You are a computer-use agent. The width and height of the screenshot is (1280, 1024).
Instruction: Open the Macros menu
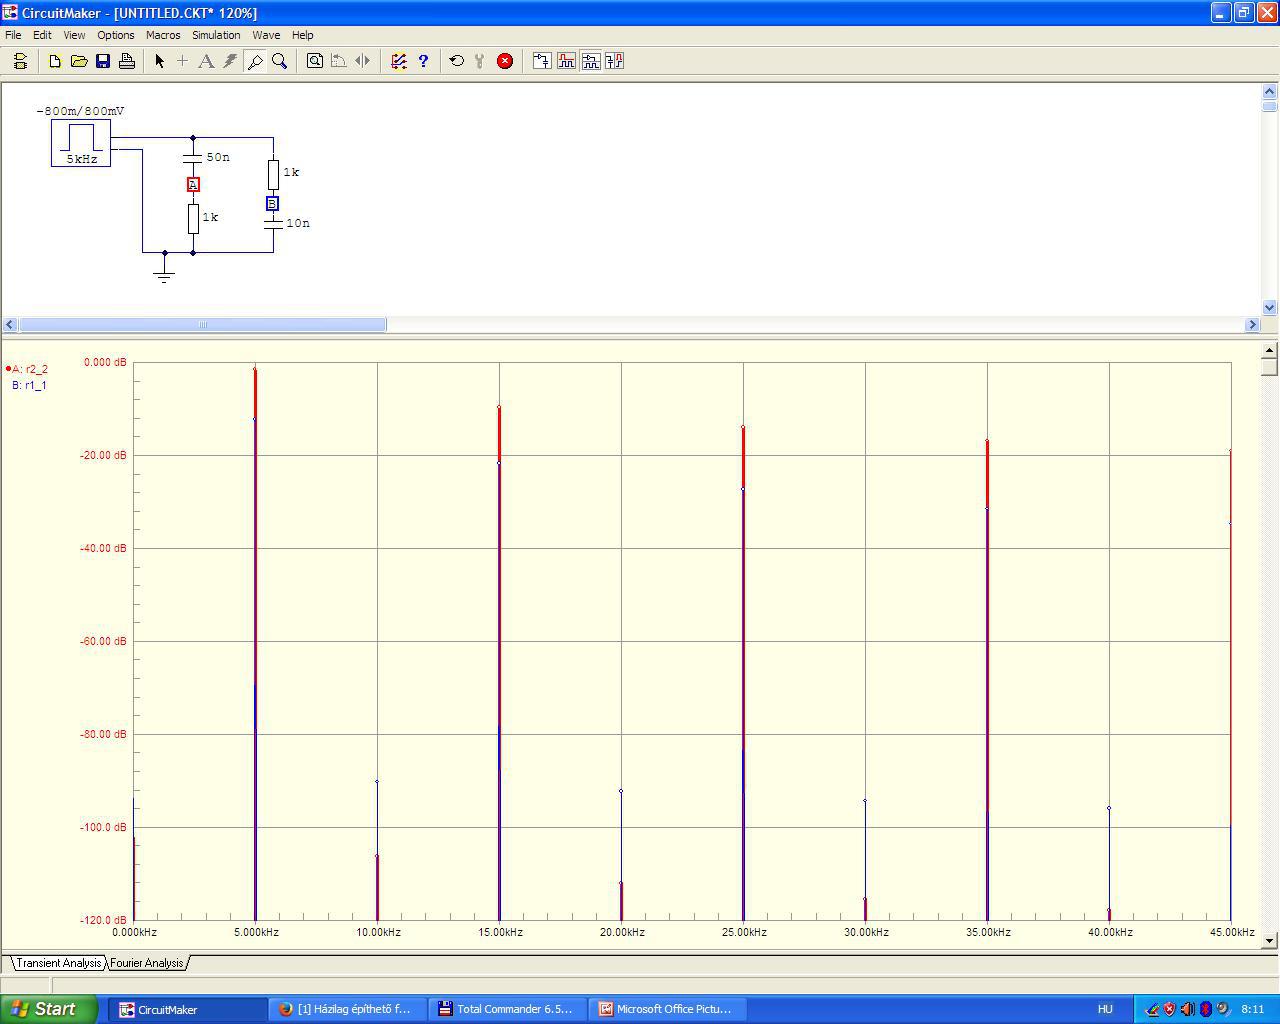coord(163,35)
